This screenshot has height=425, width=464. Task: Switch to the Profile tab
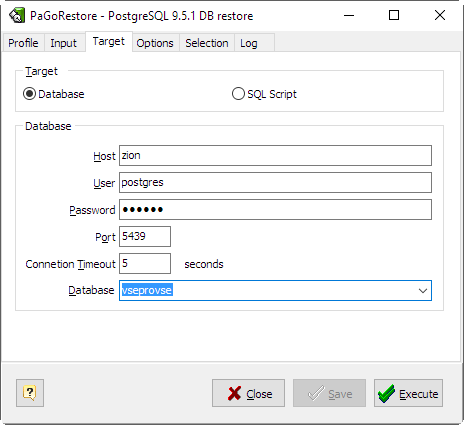click(23, 43)
